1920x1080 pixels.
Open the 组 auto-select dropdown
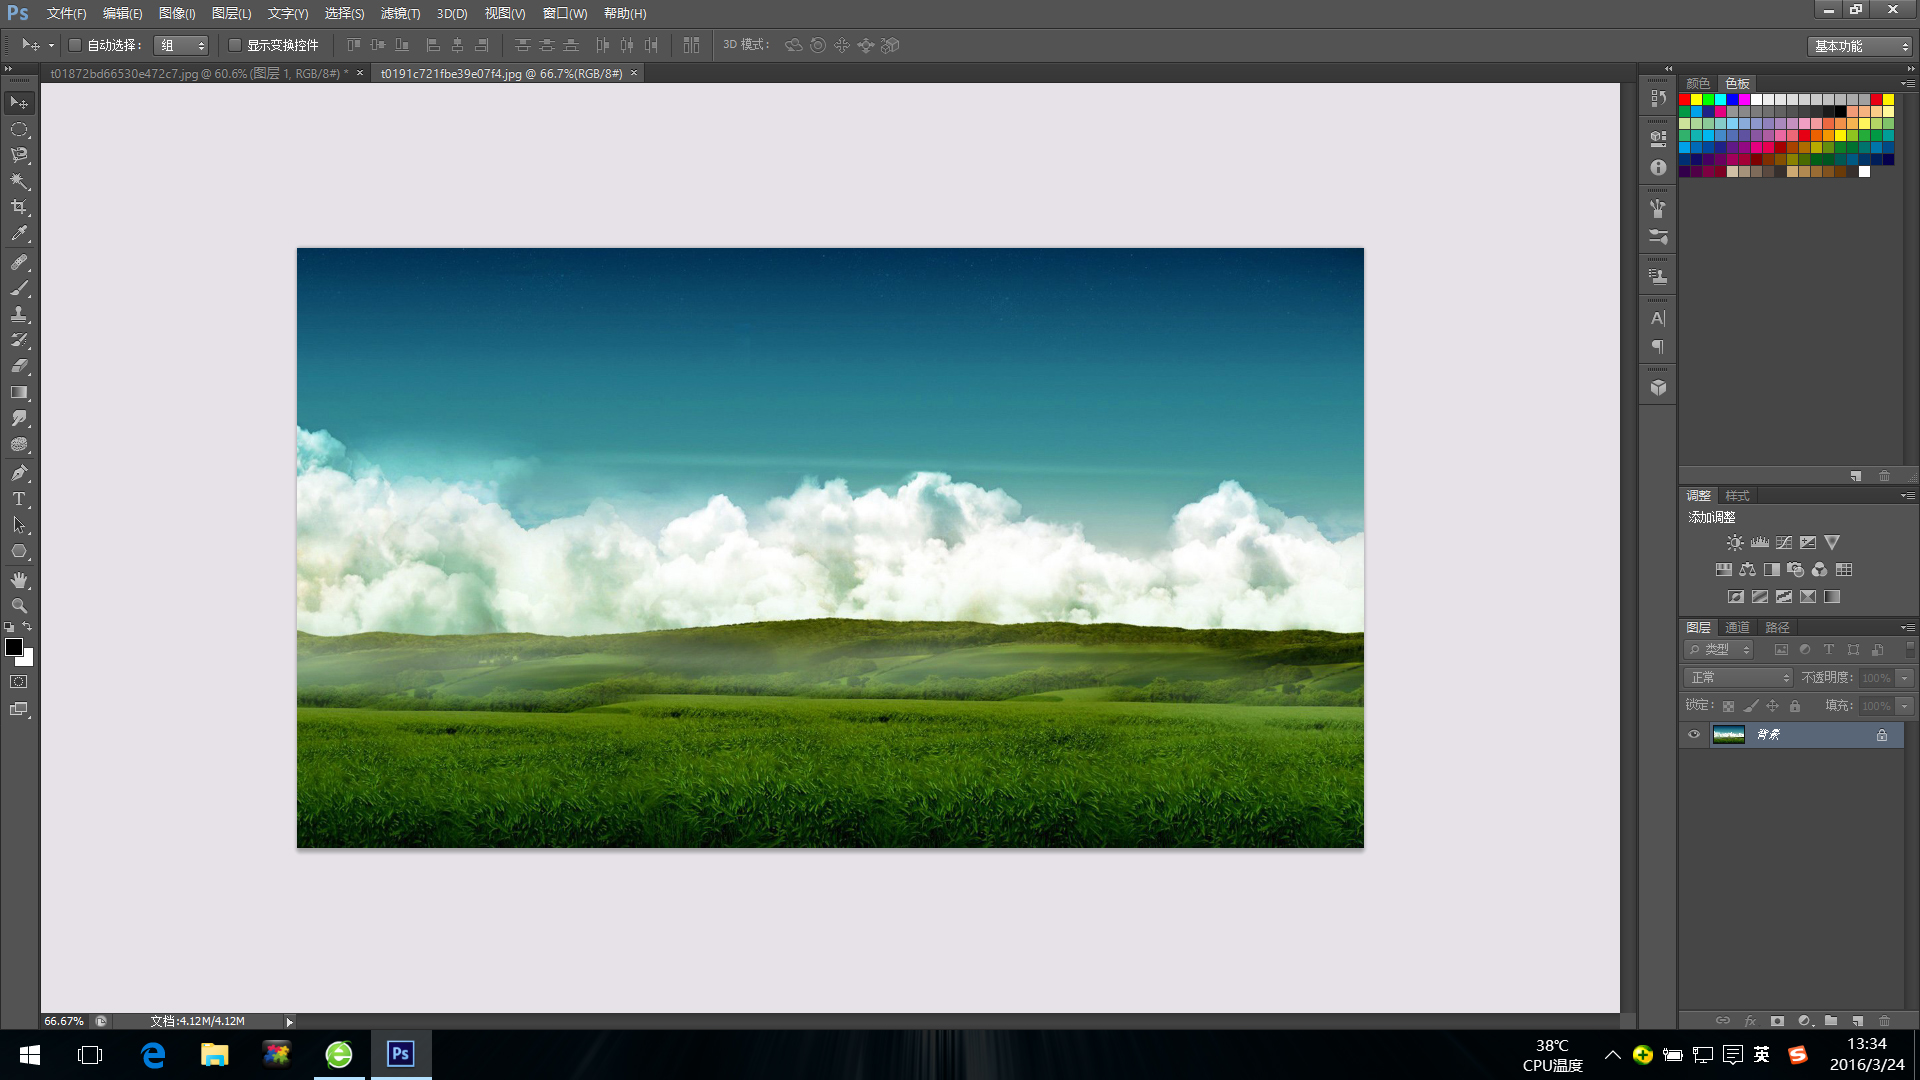tap(181, 45)
